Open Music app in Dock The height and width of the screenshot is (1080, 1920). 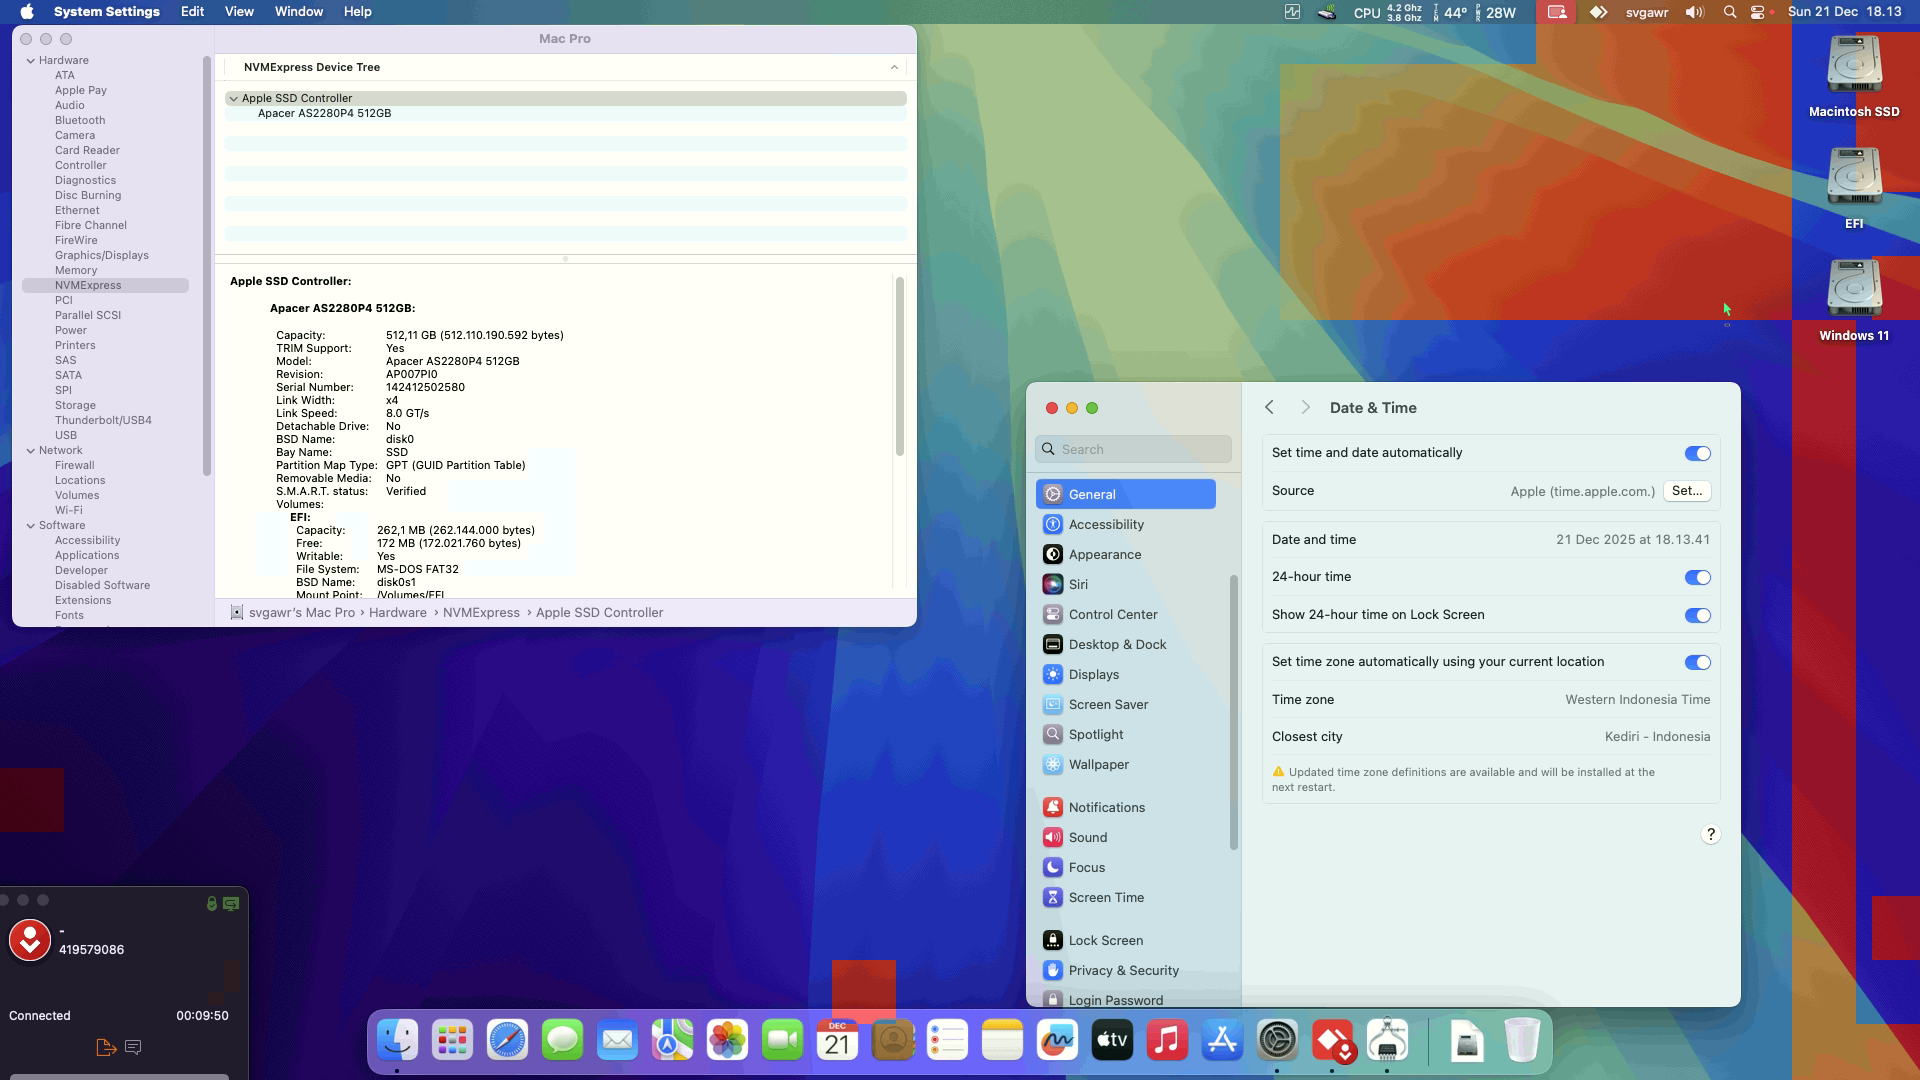pos(1167,1041)
